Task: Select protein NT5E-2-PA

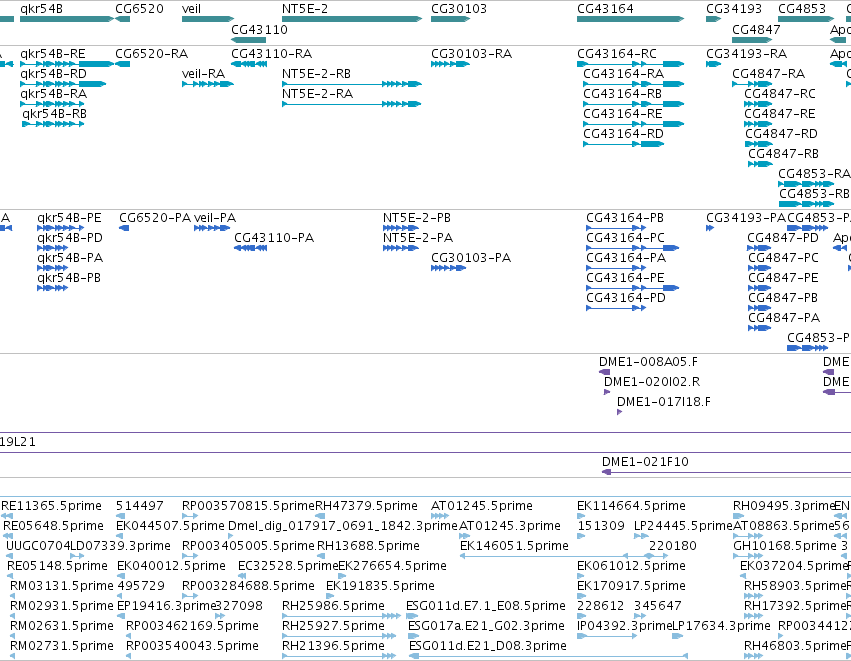Action: 401,248
